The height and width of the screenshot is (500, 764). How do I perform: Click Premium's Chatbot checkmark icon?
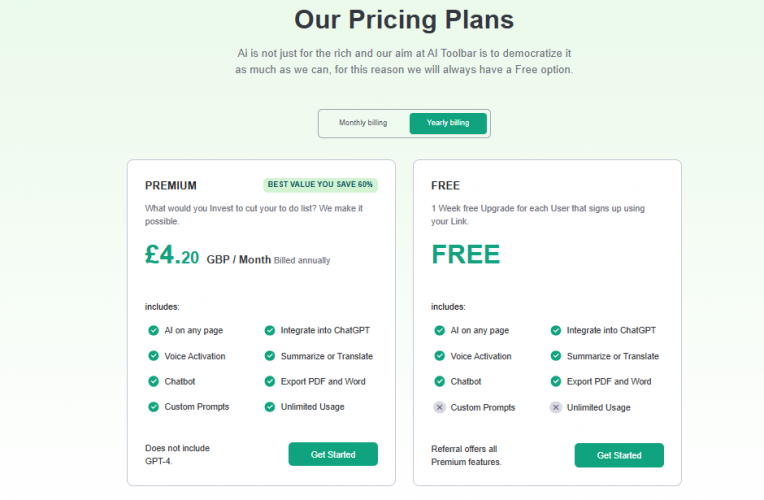(x=153, y=382)
